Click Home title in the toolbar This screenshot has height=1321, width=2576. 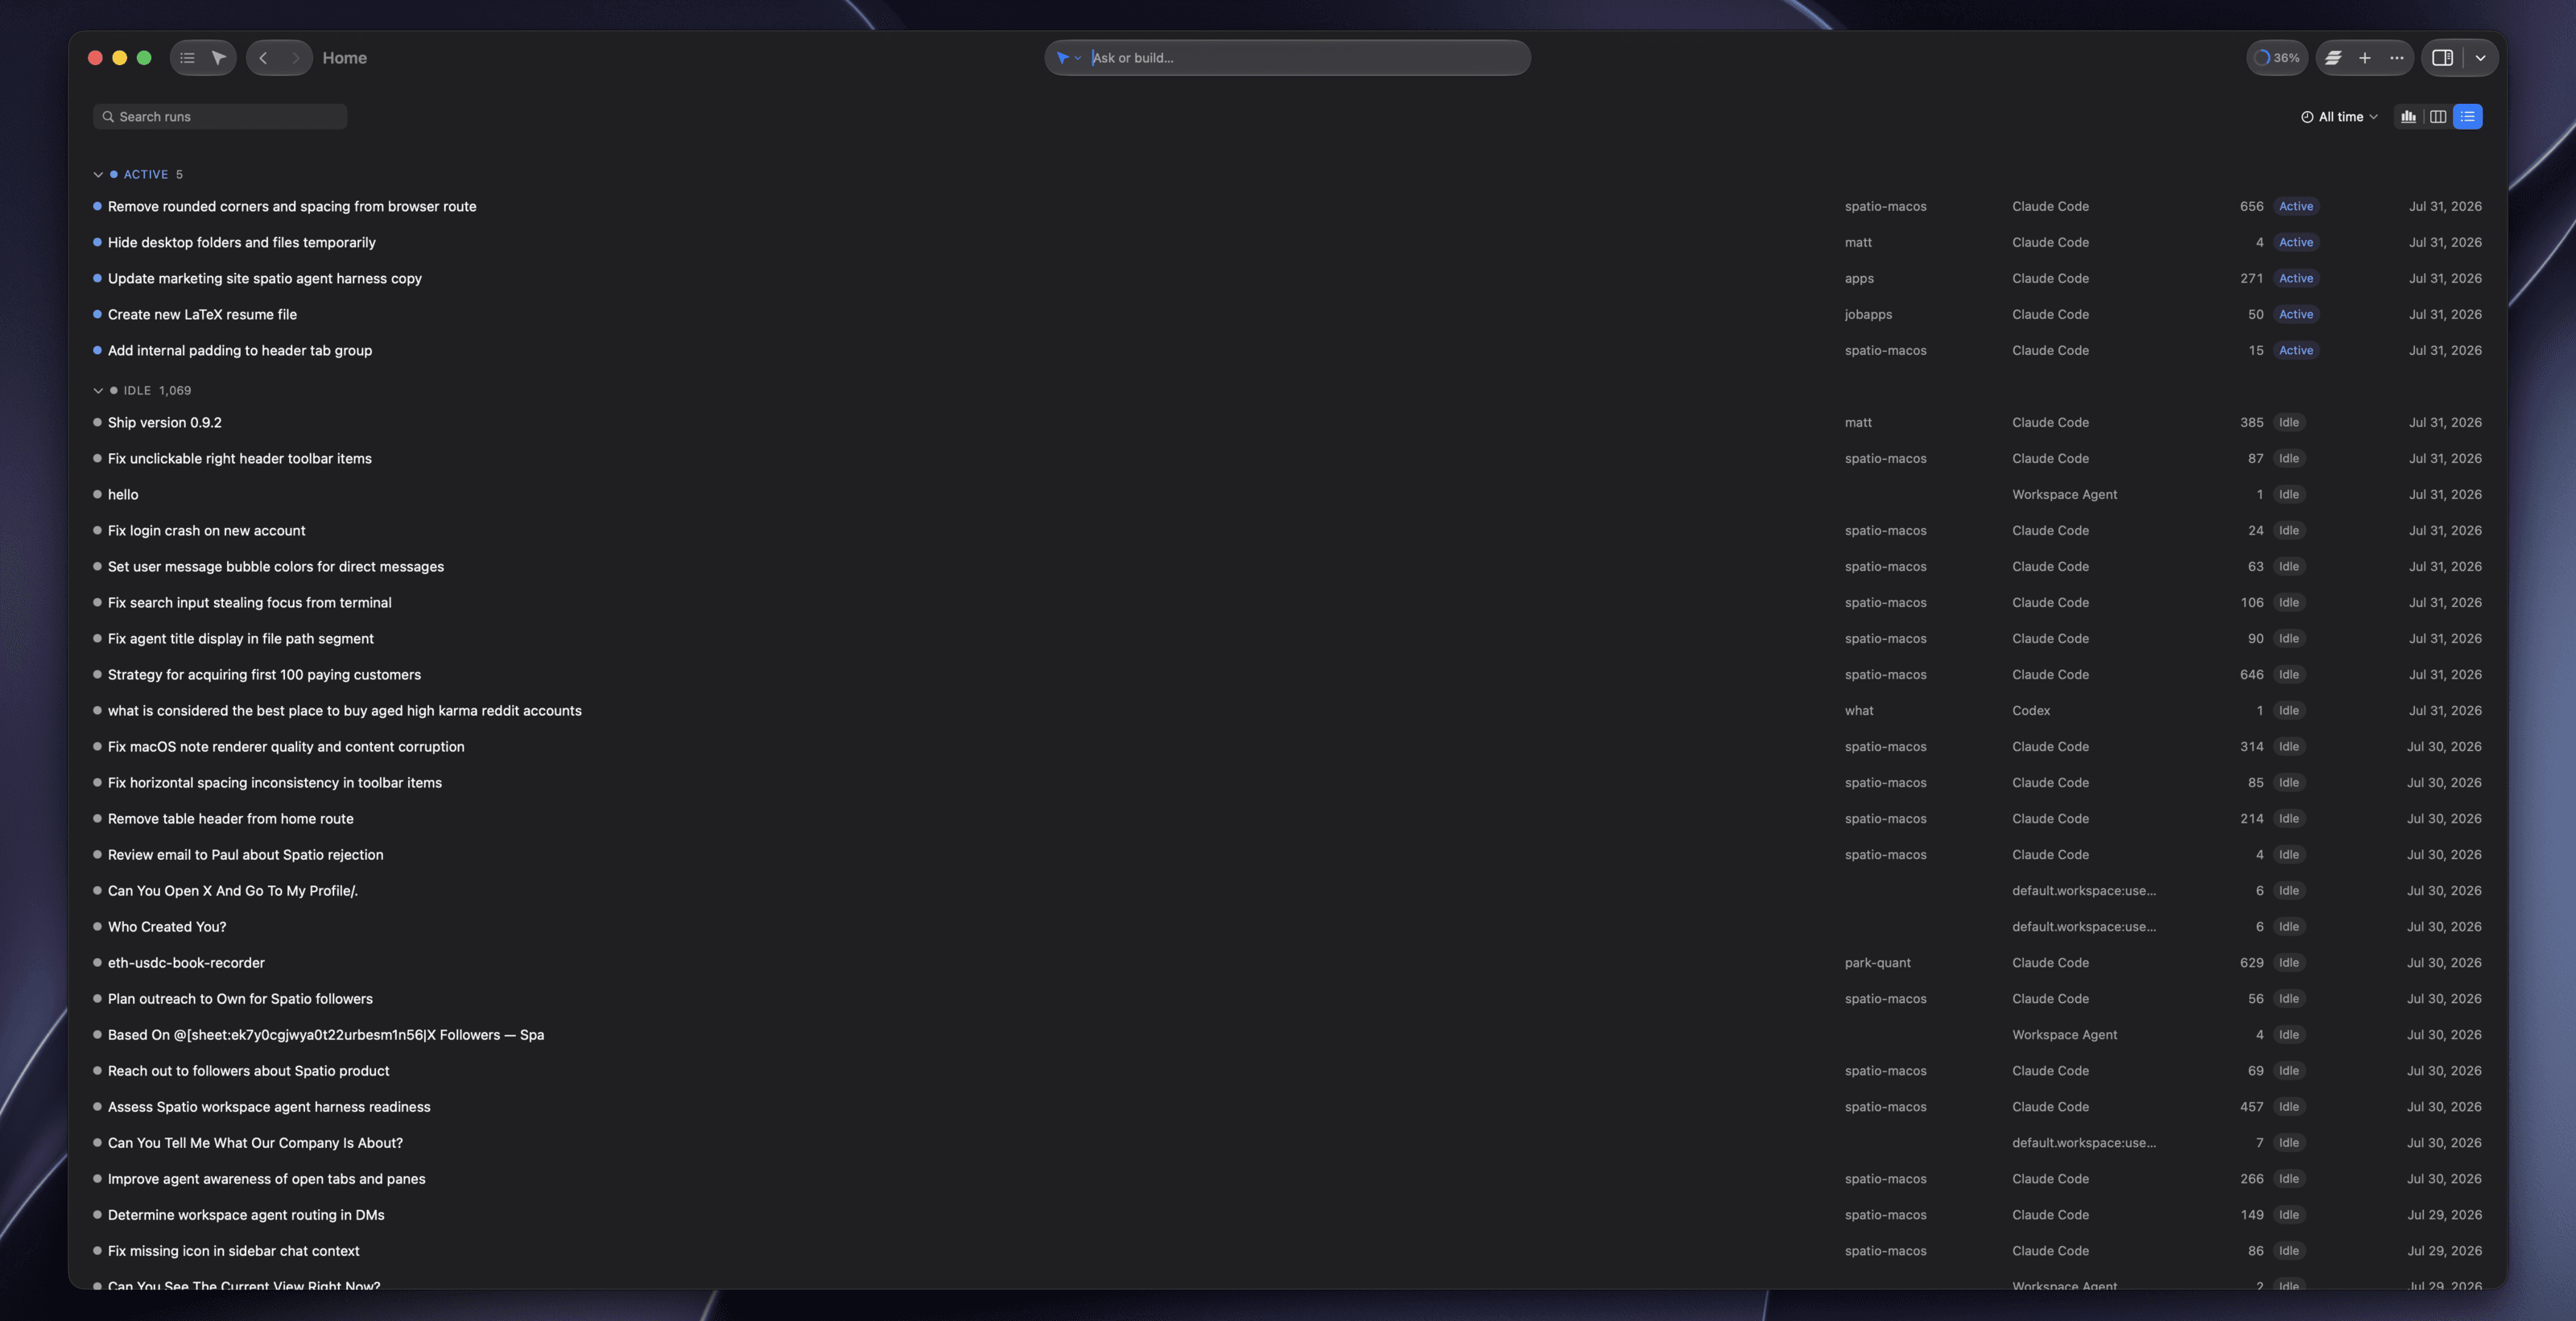coord(344,58)
